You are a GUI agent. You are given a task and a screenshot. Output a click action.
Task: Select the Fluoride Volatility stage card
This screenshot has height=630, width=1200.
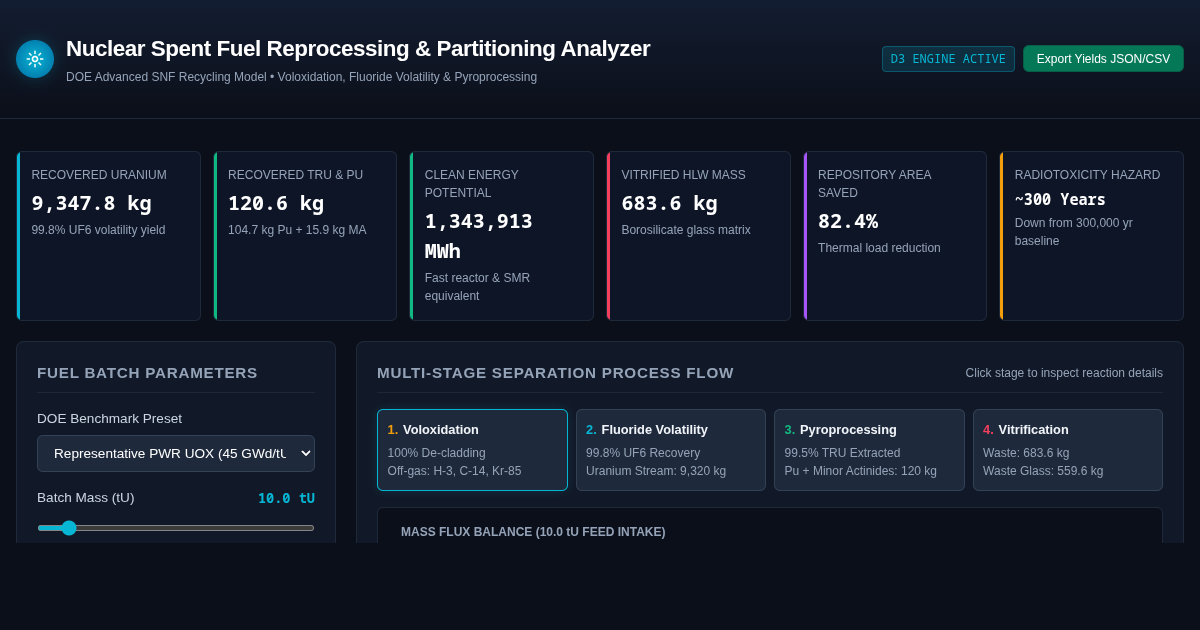671,450
